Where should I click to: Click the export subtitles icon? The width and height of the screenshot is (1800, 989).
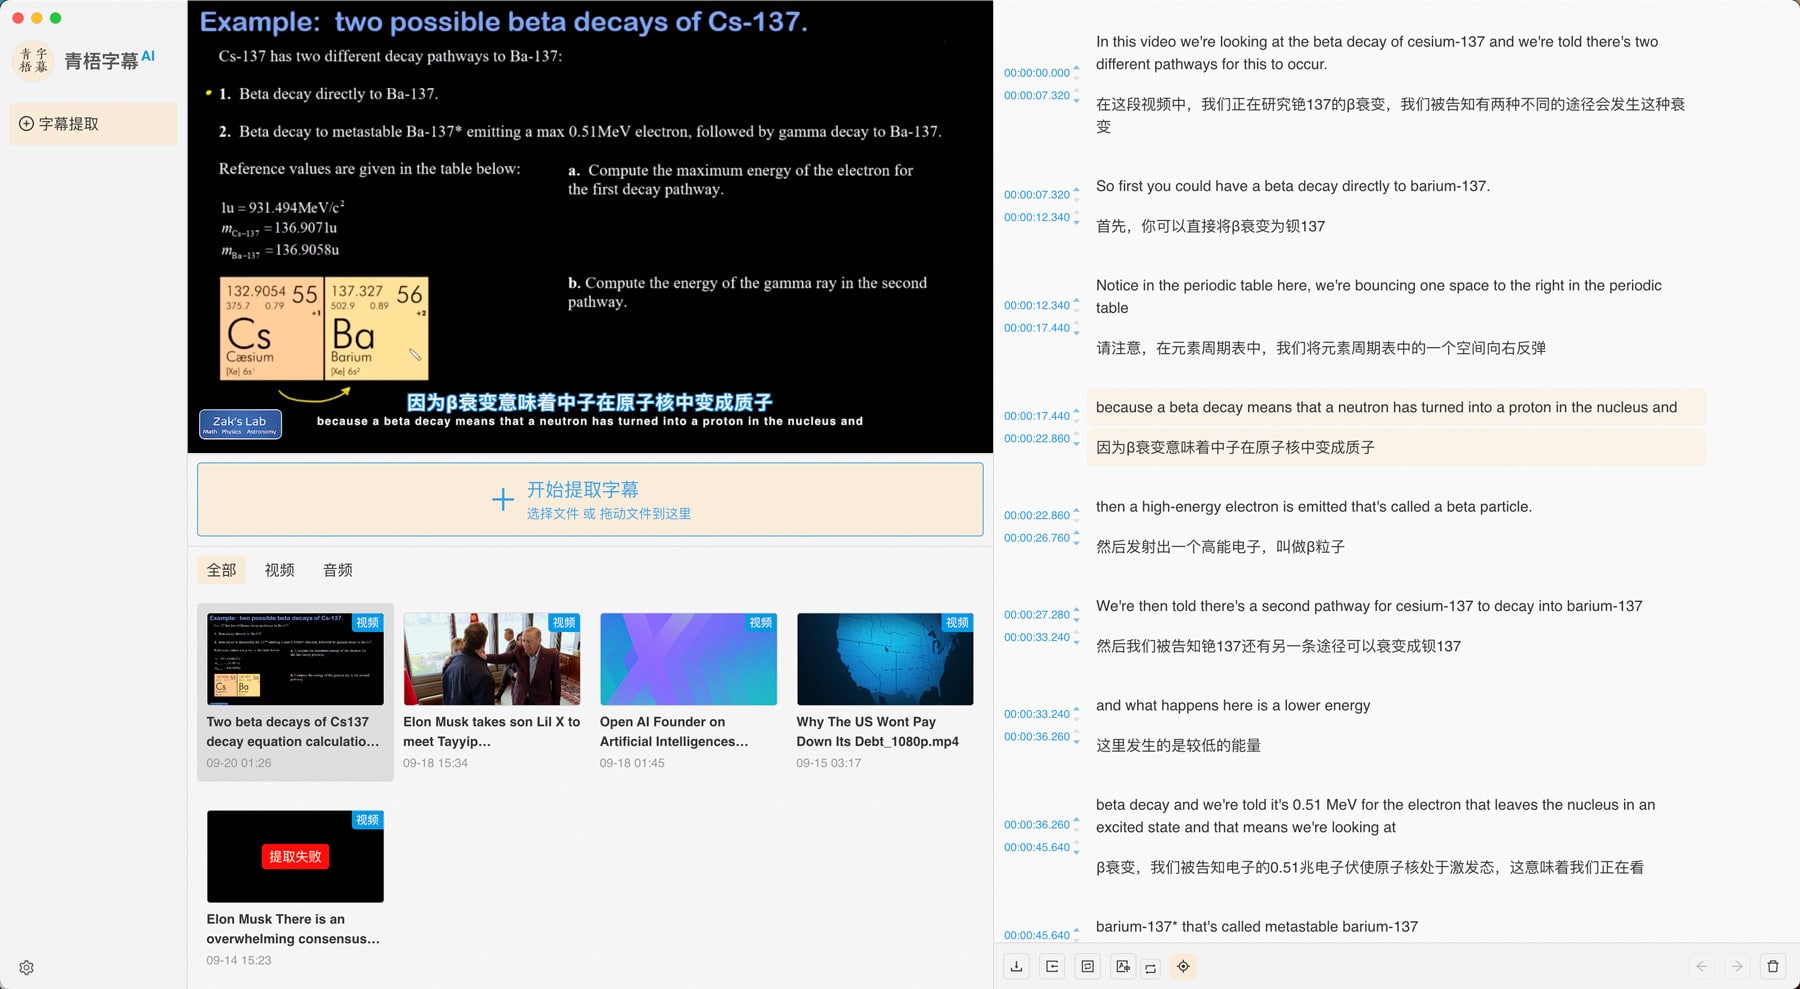(x=1017, y=966)
